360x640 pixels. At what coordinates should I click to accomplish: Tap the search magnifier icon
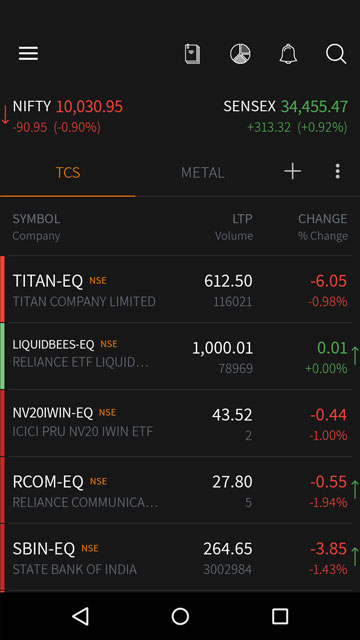tap(336, 54)
